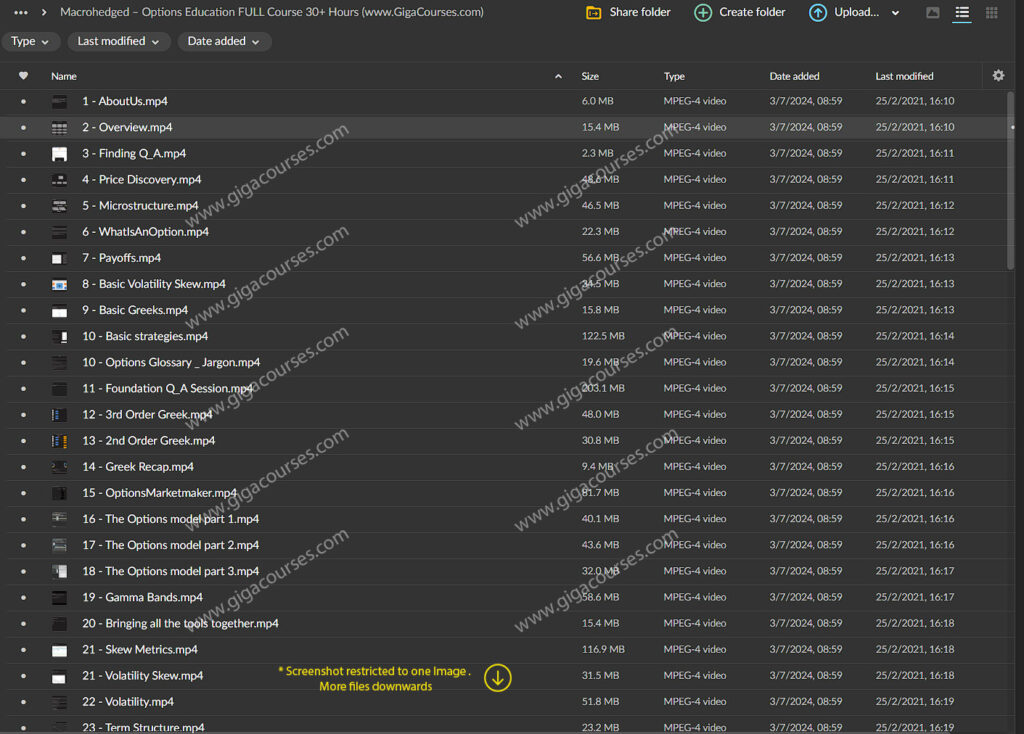This screenshot has height=734, width=1024.
Task: Click the Upload arrow icon
Action: click(x=818, y=13)
